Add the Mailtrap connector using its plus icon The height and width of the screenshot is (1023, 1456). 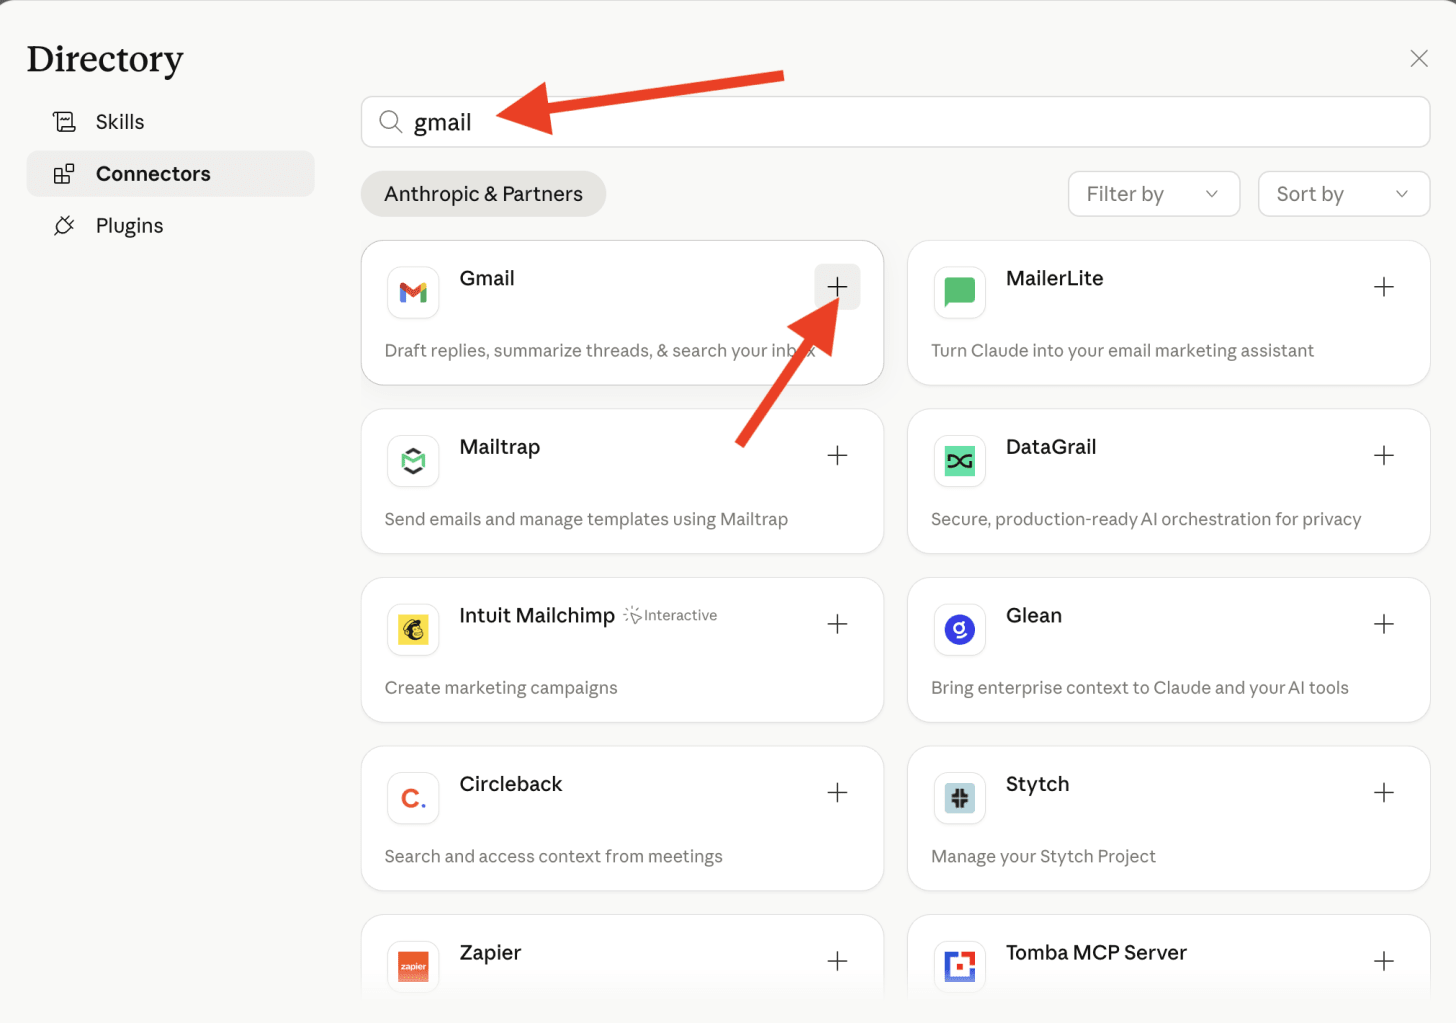(837, 456)
